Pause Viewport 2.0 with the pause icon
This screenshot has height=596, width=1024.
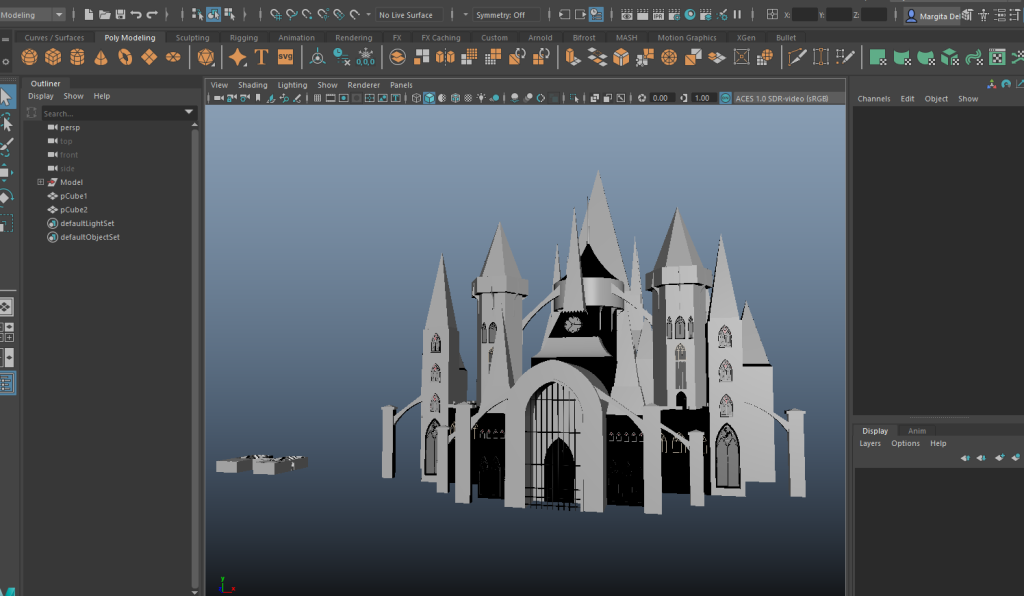coord(737,14)
